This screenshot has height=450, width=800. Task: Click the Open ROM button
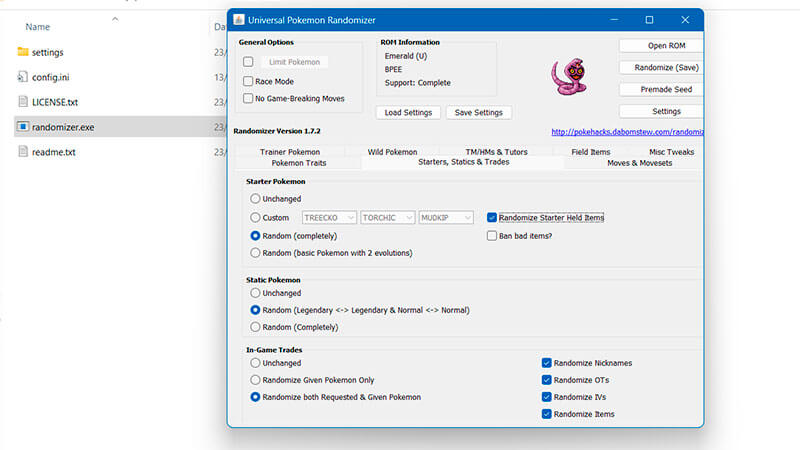661,45
